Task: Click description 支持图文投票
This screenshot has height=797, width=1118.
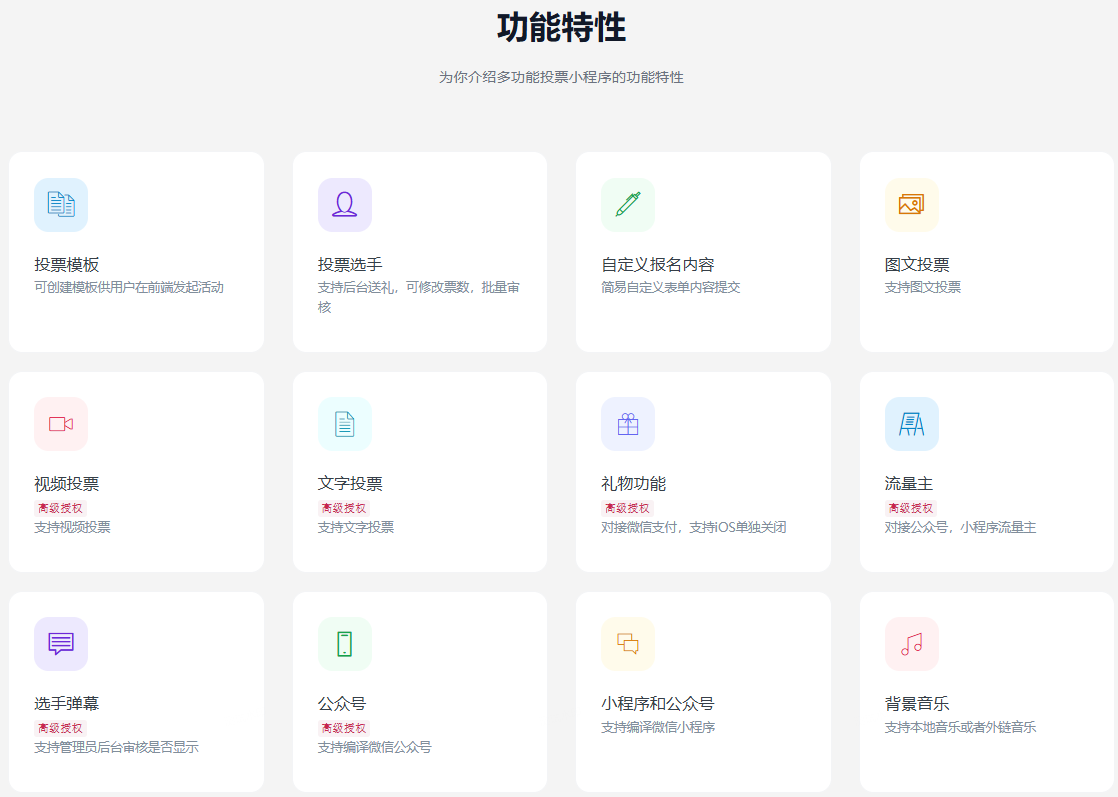Action: tap(923, 287)
